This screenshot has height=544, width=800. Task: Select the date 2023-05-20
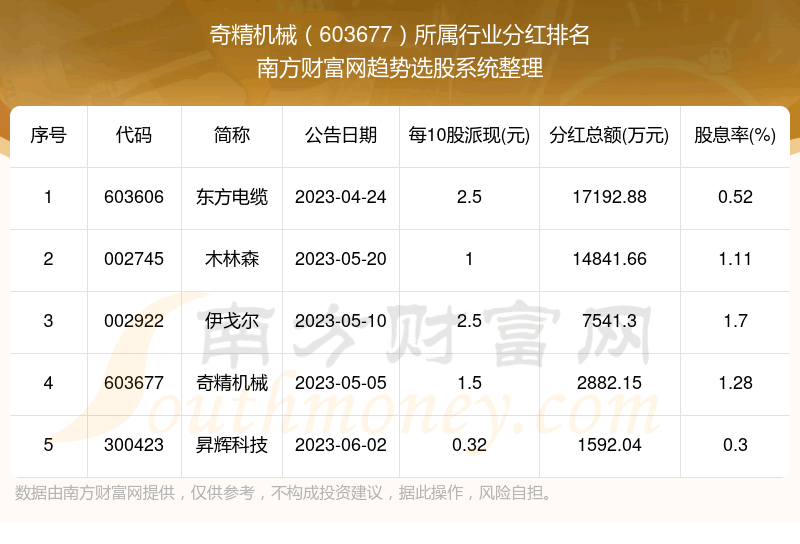341,259
